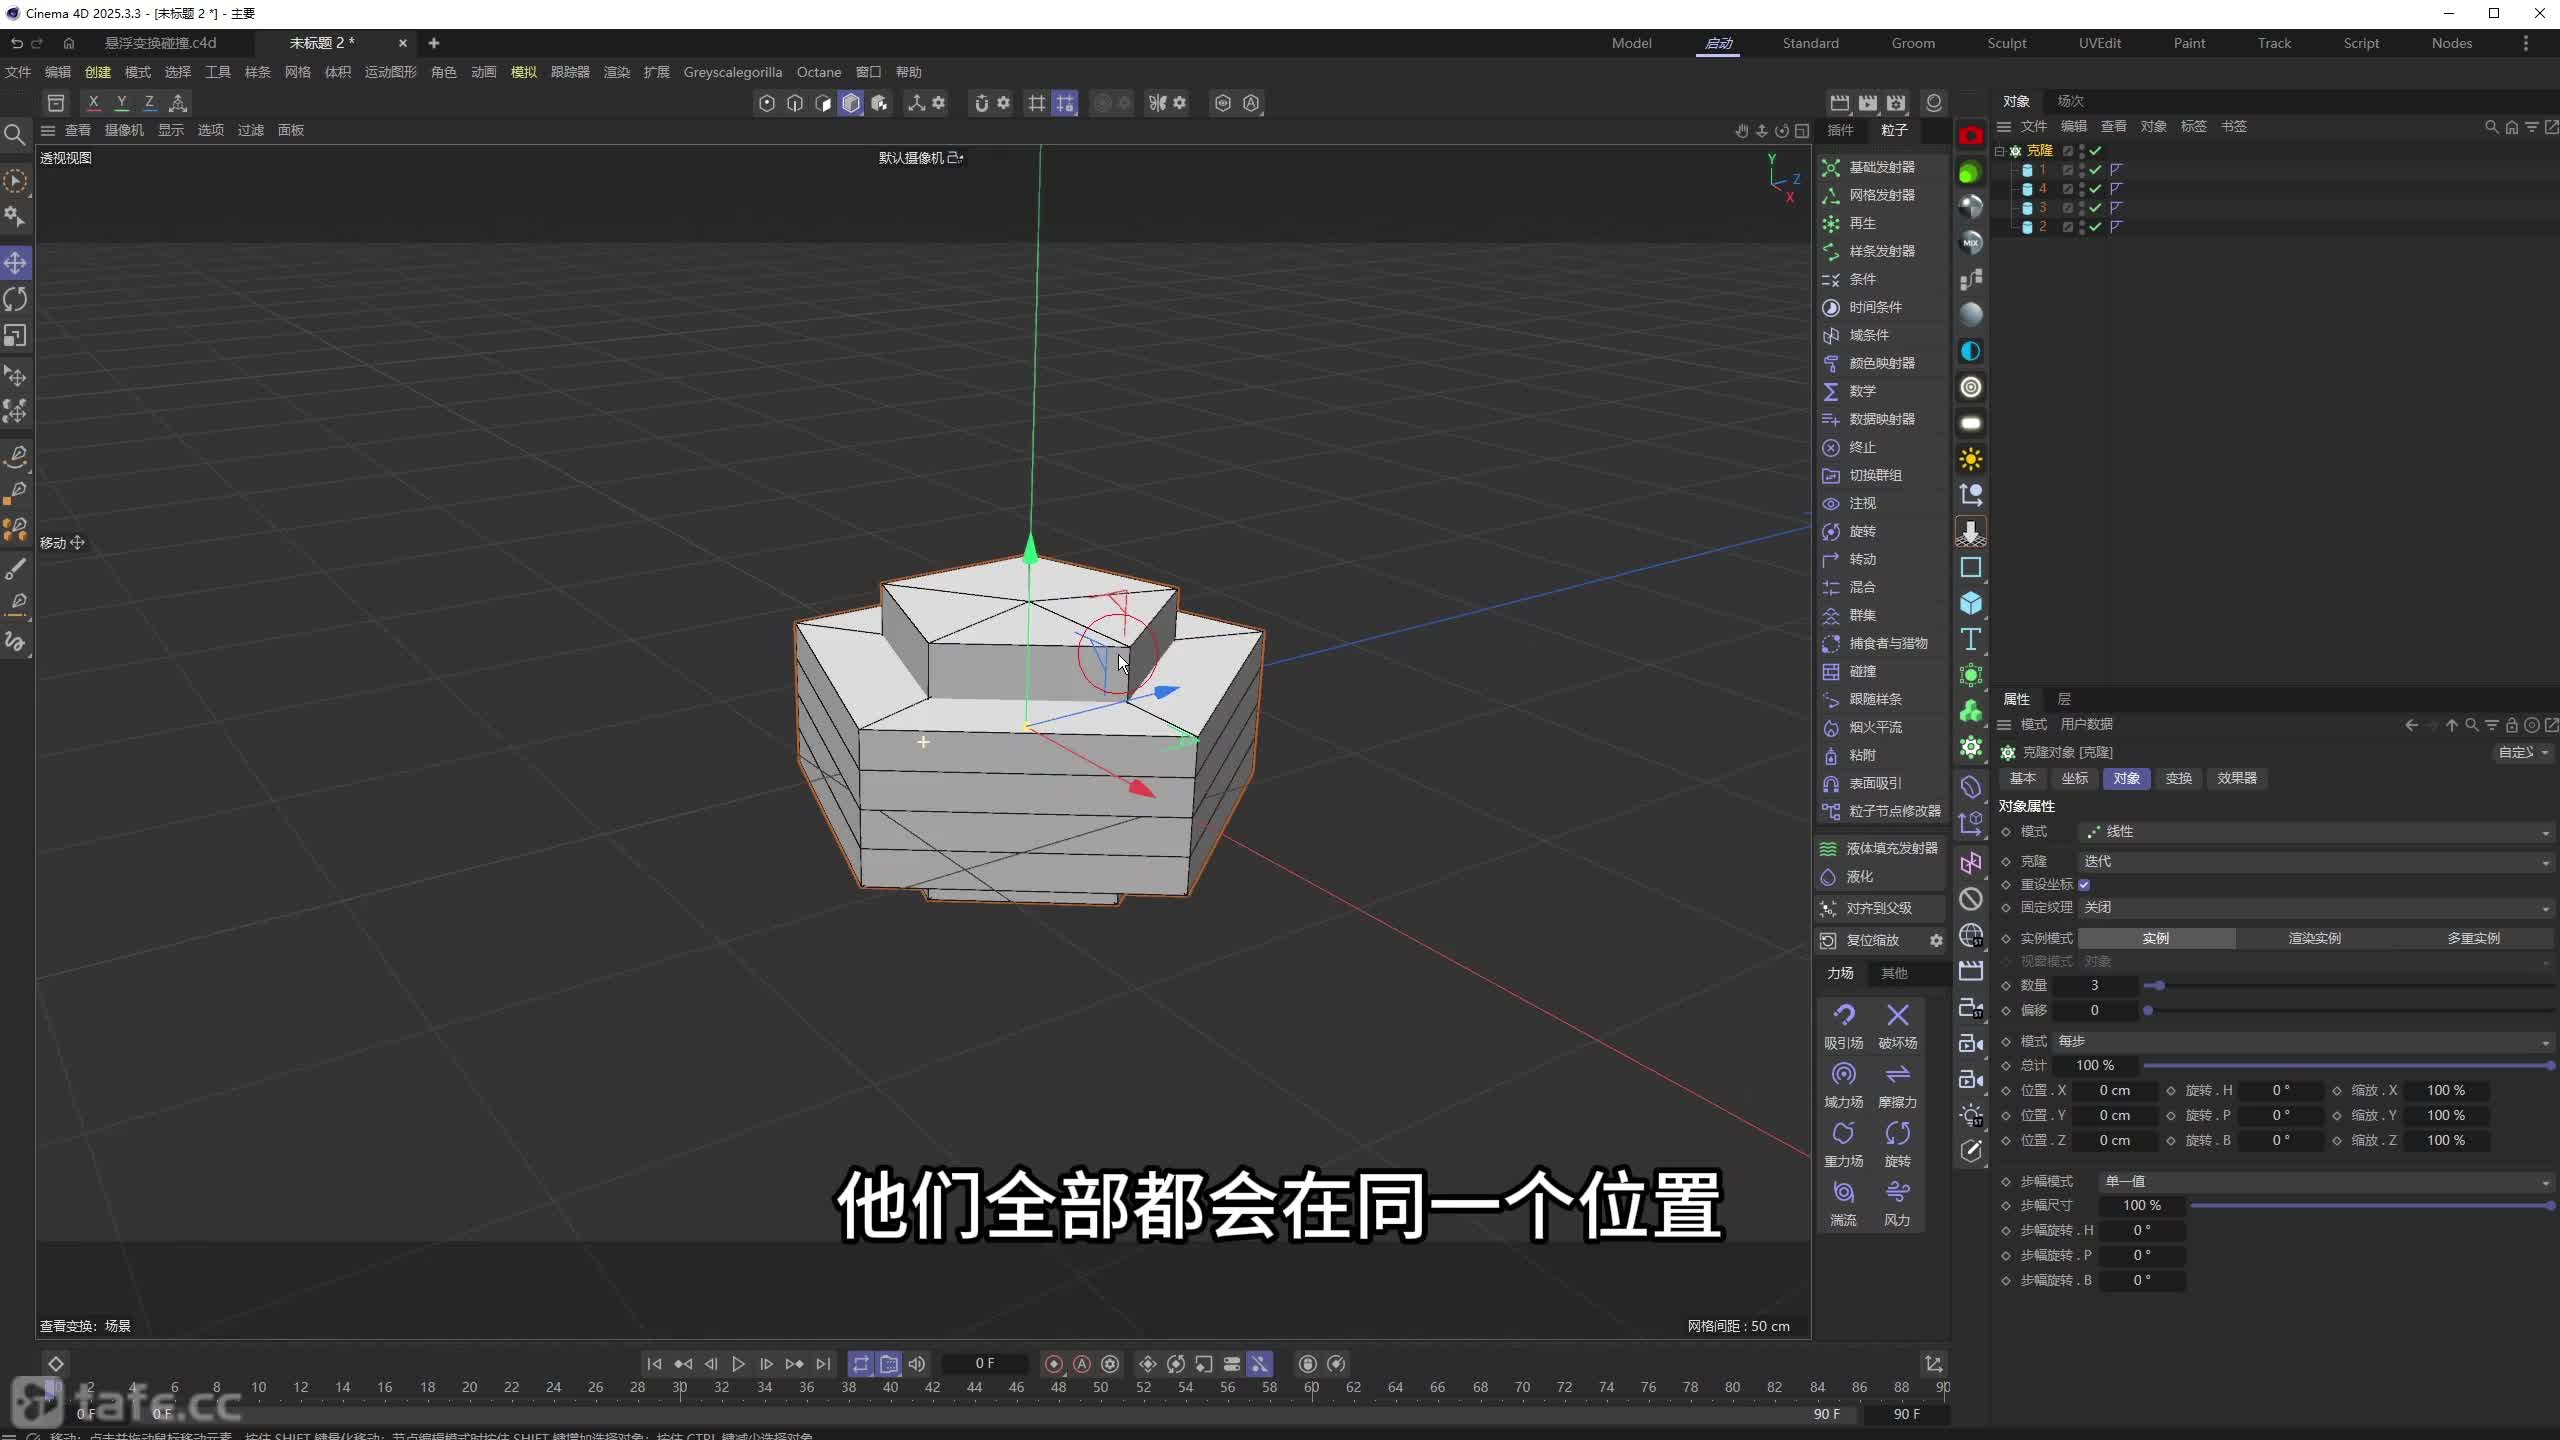The width and height of the screenshot is (2560, 1440).
Task: Click the Play button in timeline
Action: point(738,1364)
